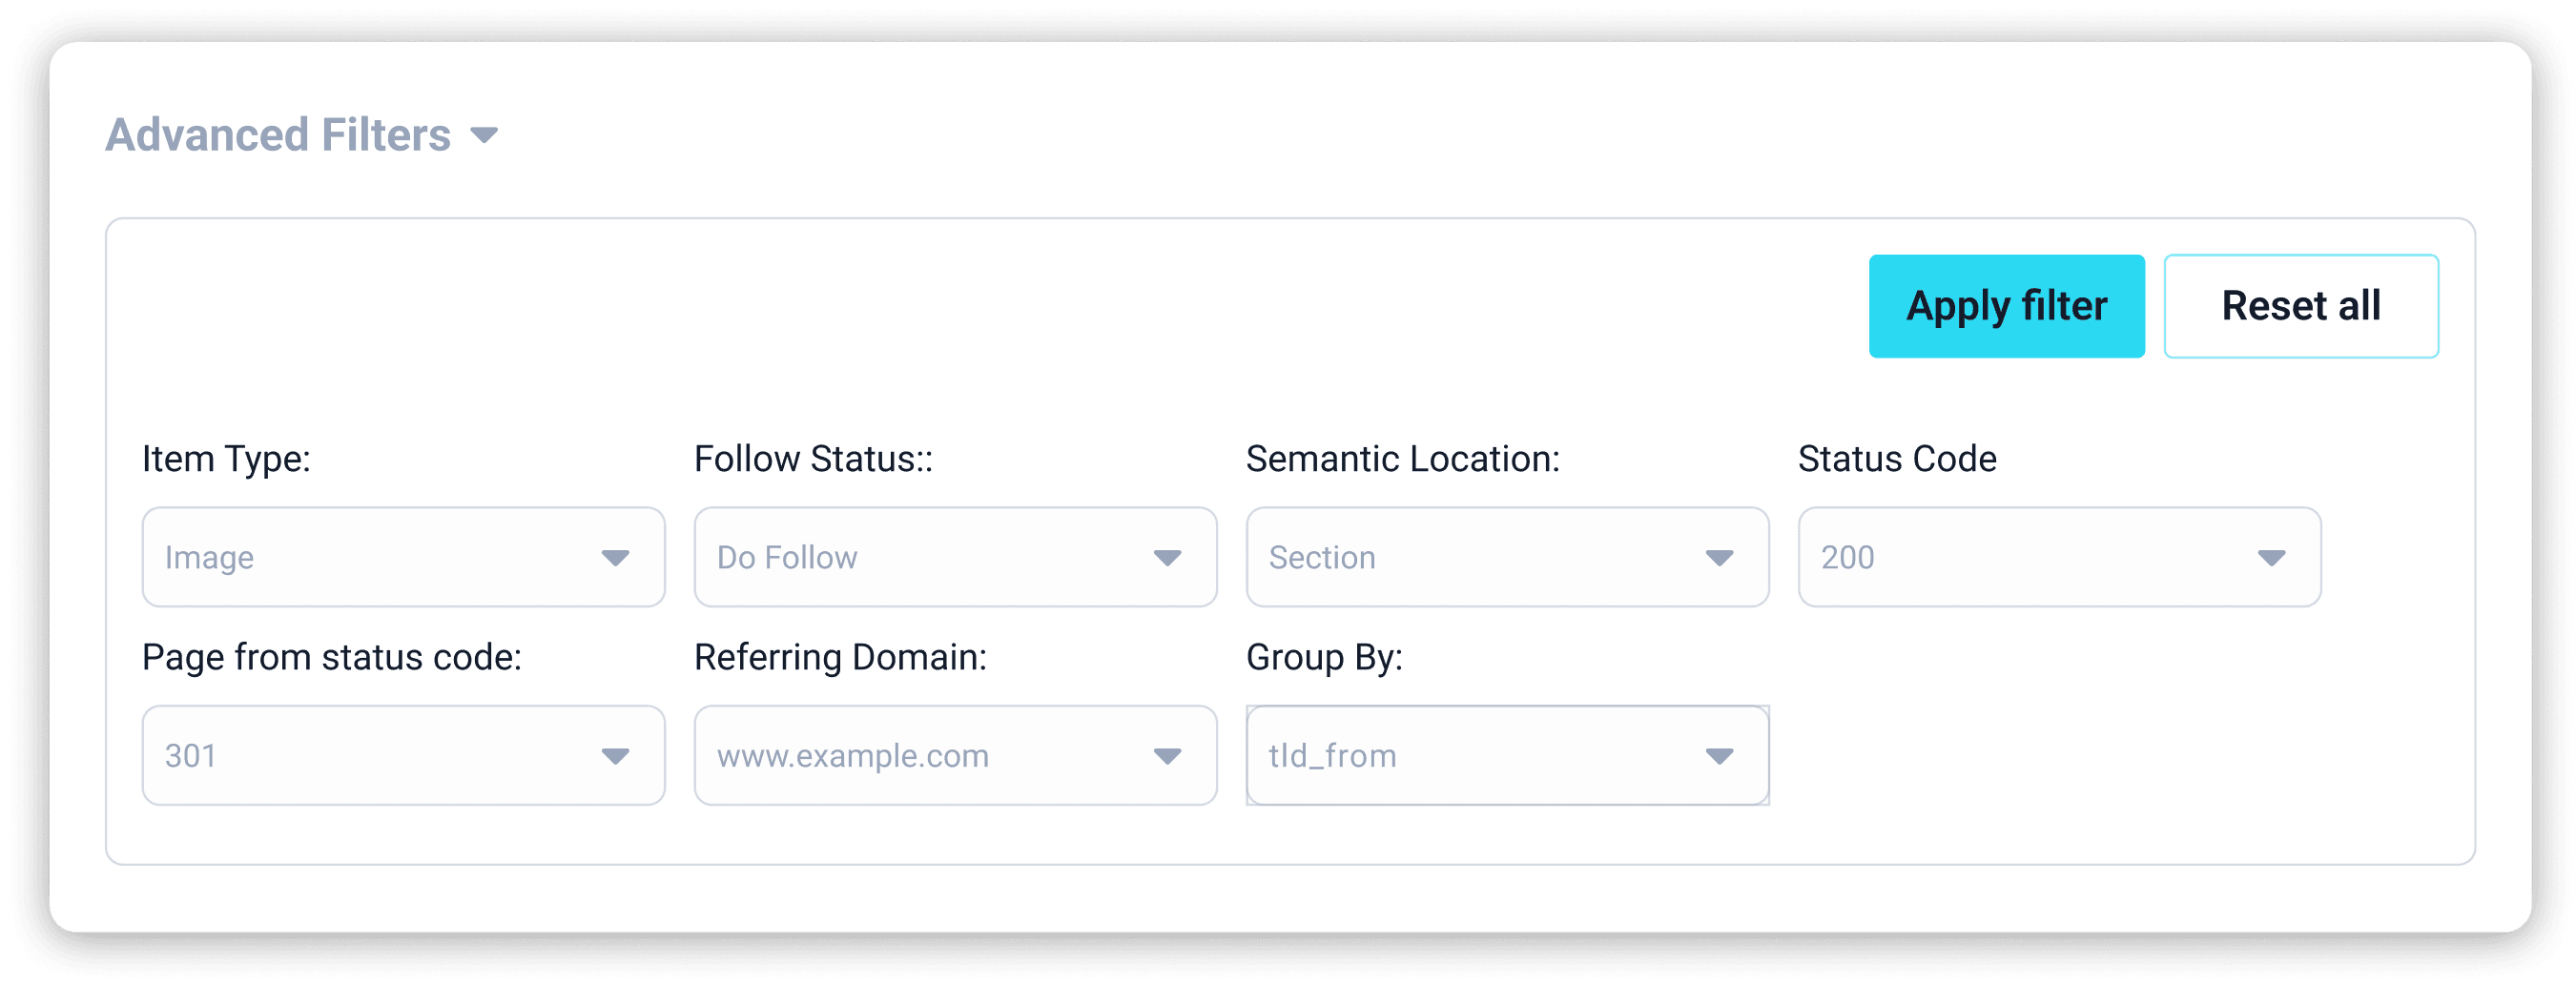Viewport: 2576px width, 984px height.
Task: Click the Section value in Semantic Location
Action: 1322,557
